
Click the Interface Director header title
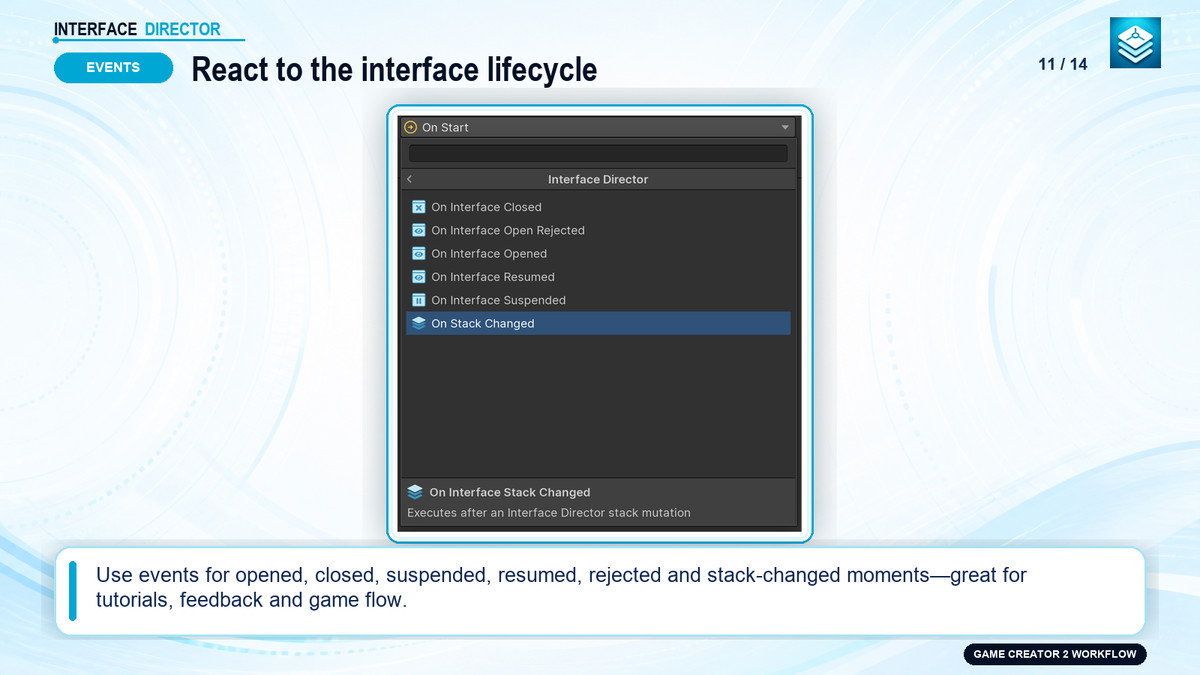pos(598,179)
